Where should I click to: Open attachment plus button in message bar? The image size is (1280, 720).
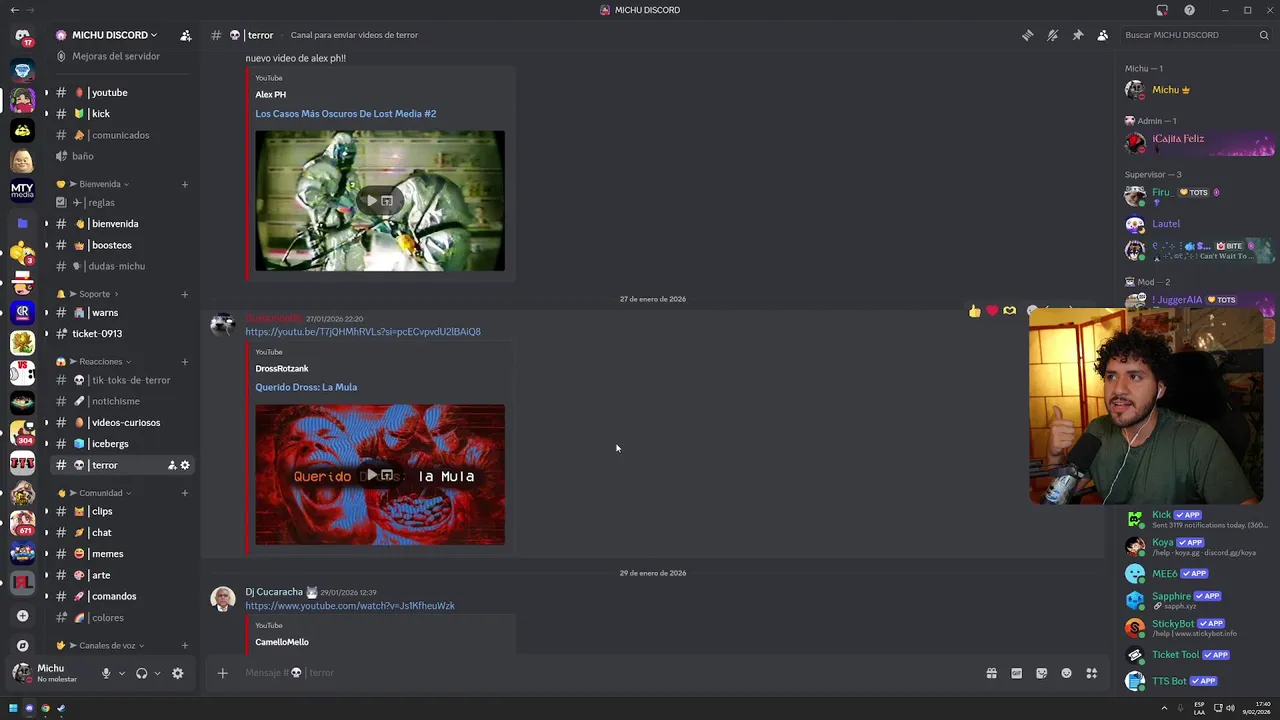[x=222, y=673]
